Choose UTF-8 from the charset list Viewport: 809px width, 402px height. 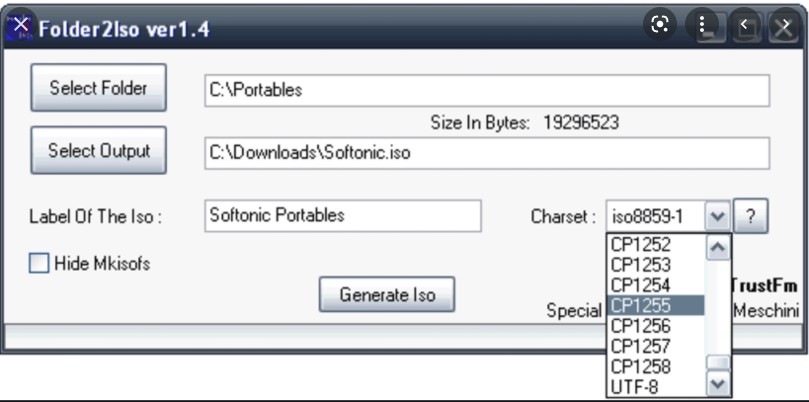tap(655, 387)
